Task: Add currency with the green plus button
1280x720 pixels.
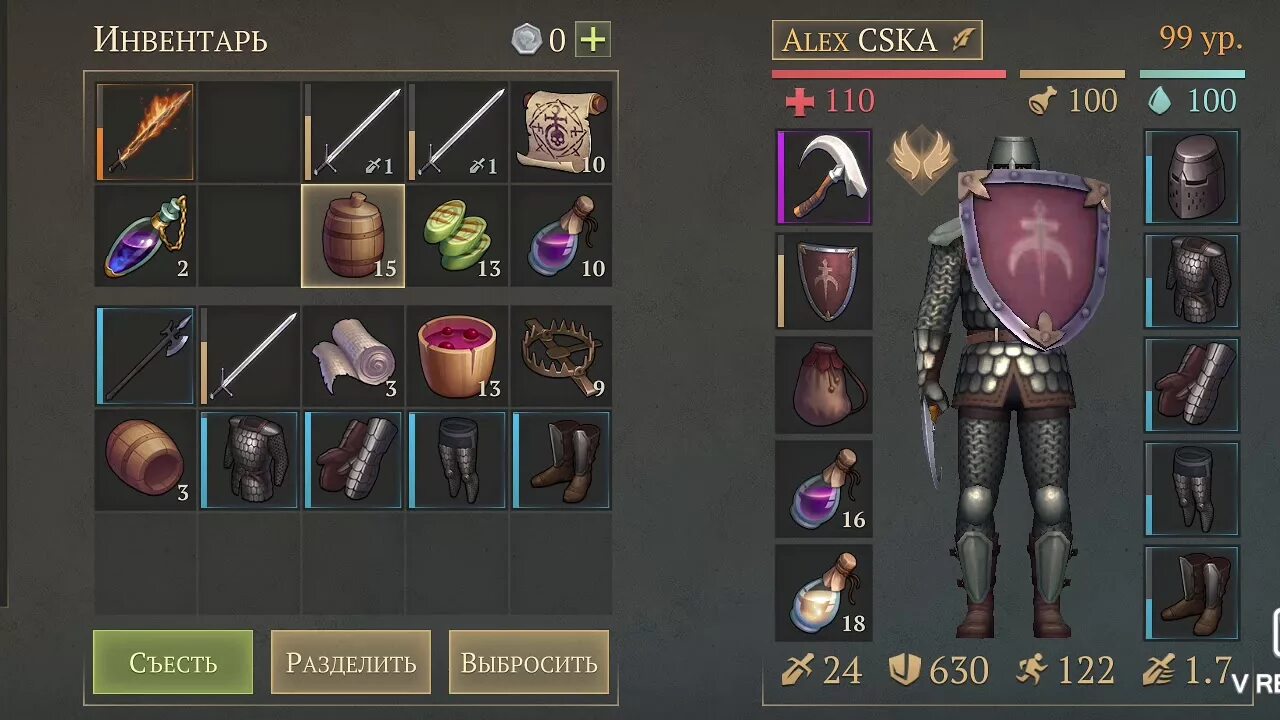Action: click(x=593, y=40)
